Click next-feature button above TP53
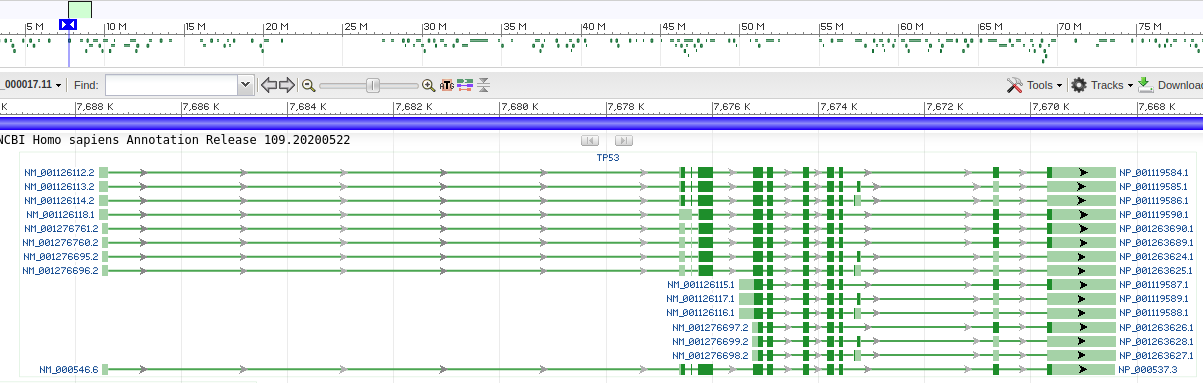The height and width of the screenshot is (383, 1203). (624, 141)
